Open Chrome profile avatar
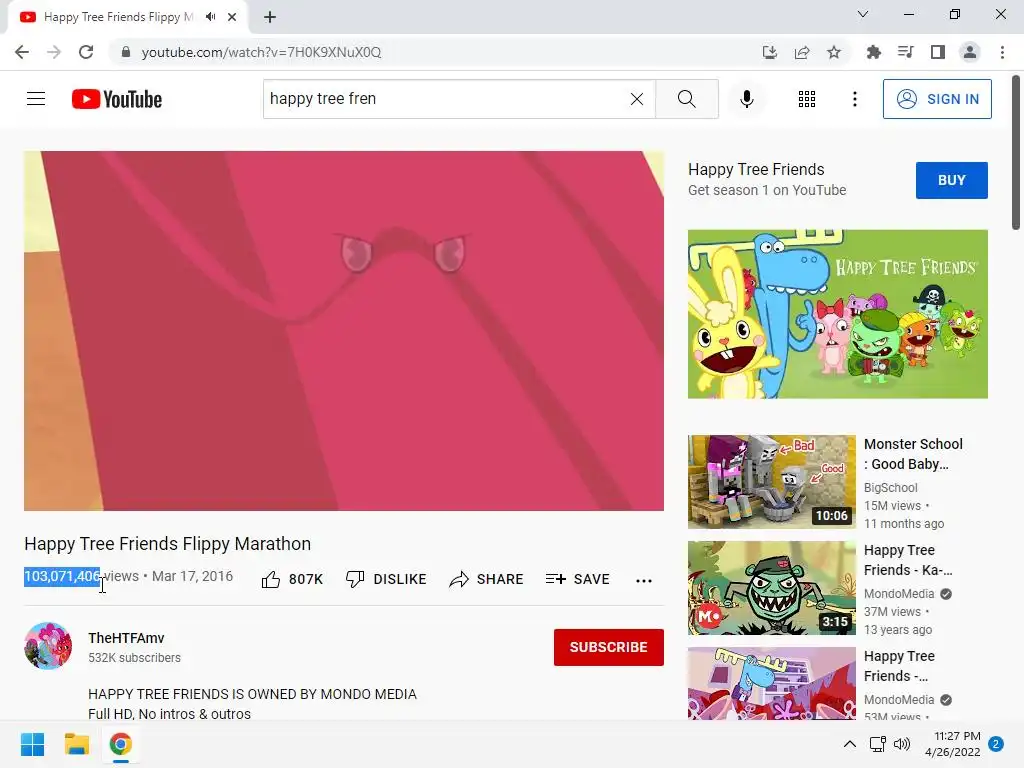1024x768 pixels. click(970, 52)
